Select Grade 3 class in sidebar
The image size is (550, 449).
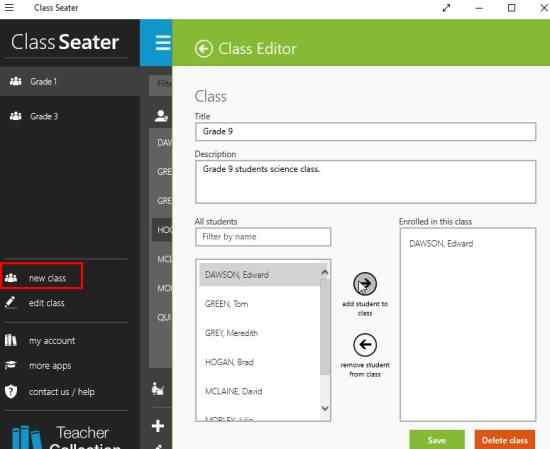point(70,116)
